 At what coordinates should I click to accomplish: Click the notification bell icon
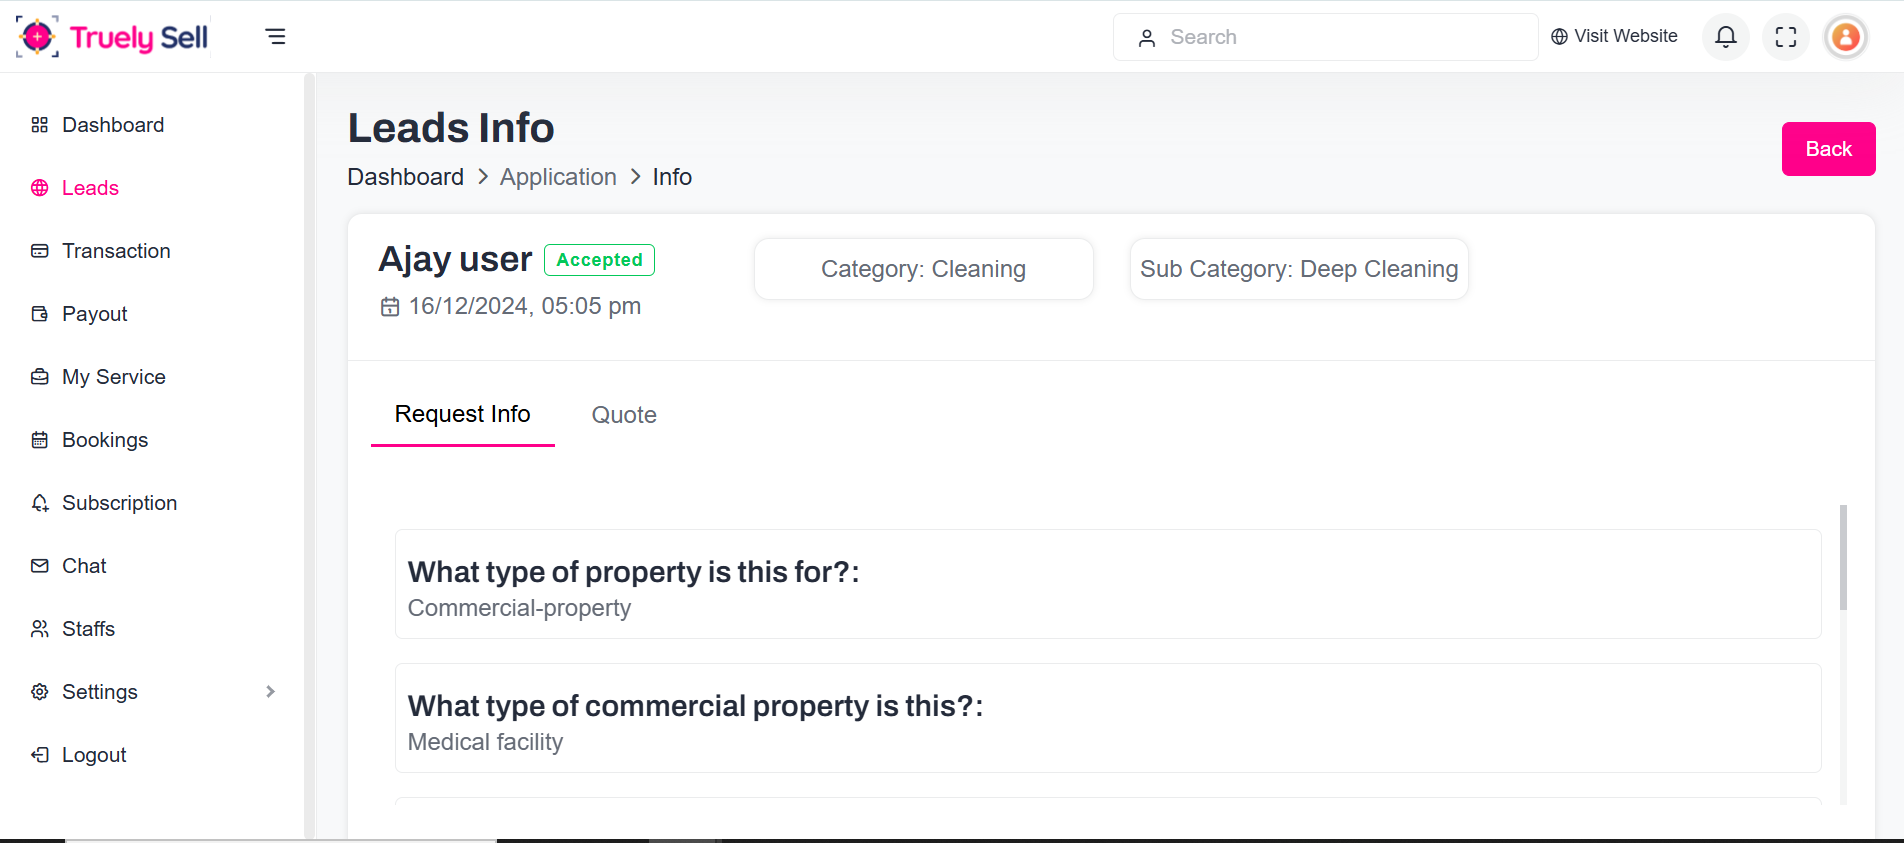pos(1725,37)
